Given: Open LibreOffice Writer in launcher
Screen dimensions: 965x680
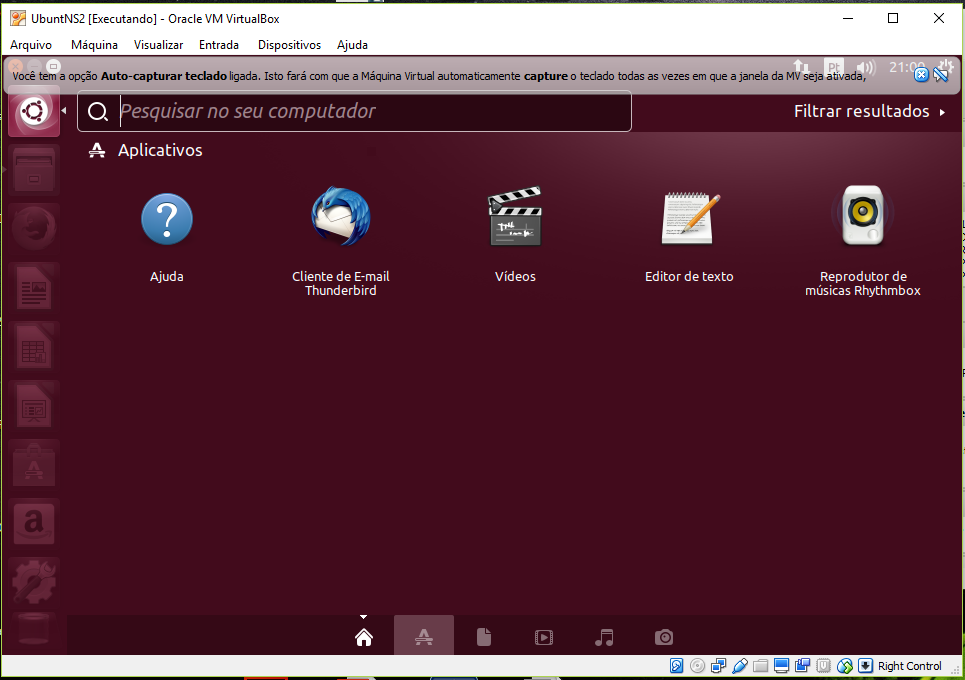Looking at the screenshot, I should [34, 287].
